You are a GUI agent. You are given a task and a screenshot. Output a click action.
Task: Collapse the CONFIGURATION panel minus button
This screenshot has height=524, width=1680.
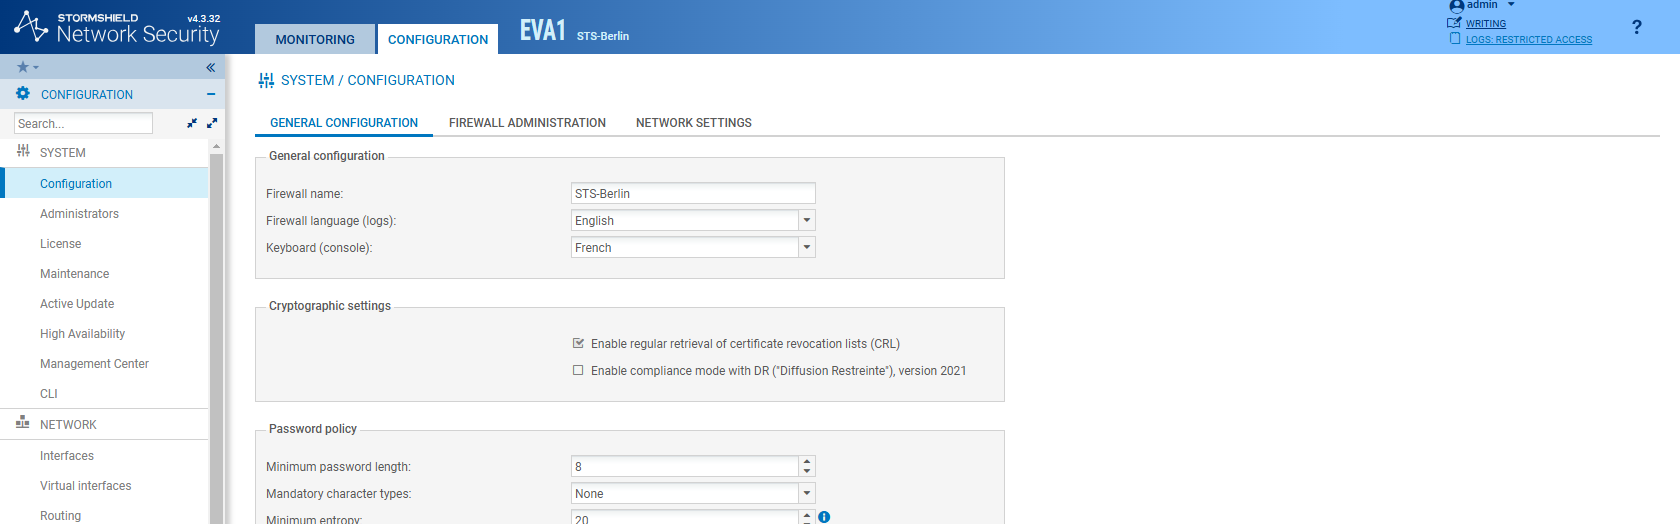211,94
